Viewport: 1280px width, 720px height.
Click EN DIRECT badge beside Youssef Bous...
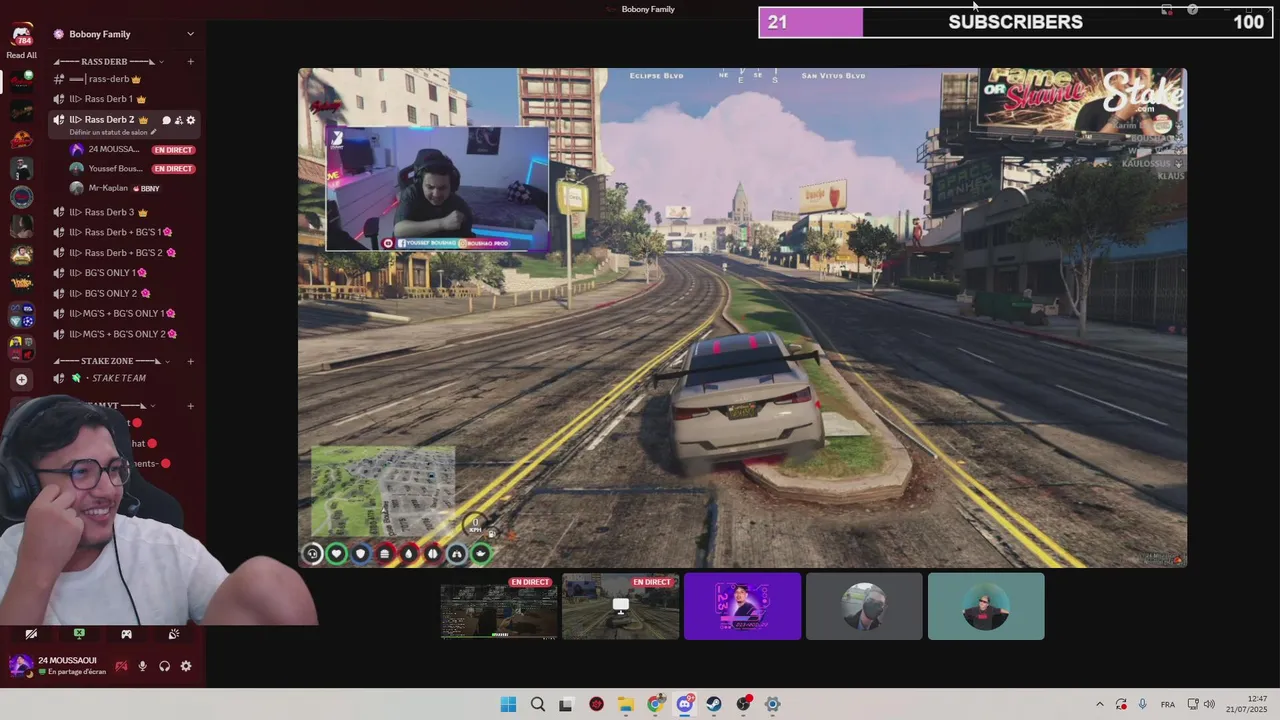tap(173, 169)
